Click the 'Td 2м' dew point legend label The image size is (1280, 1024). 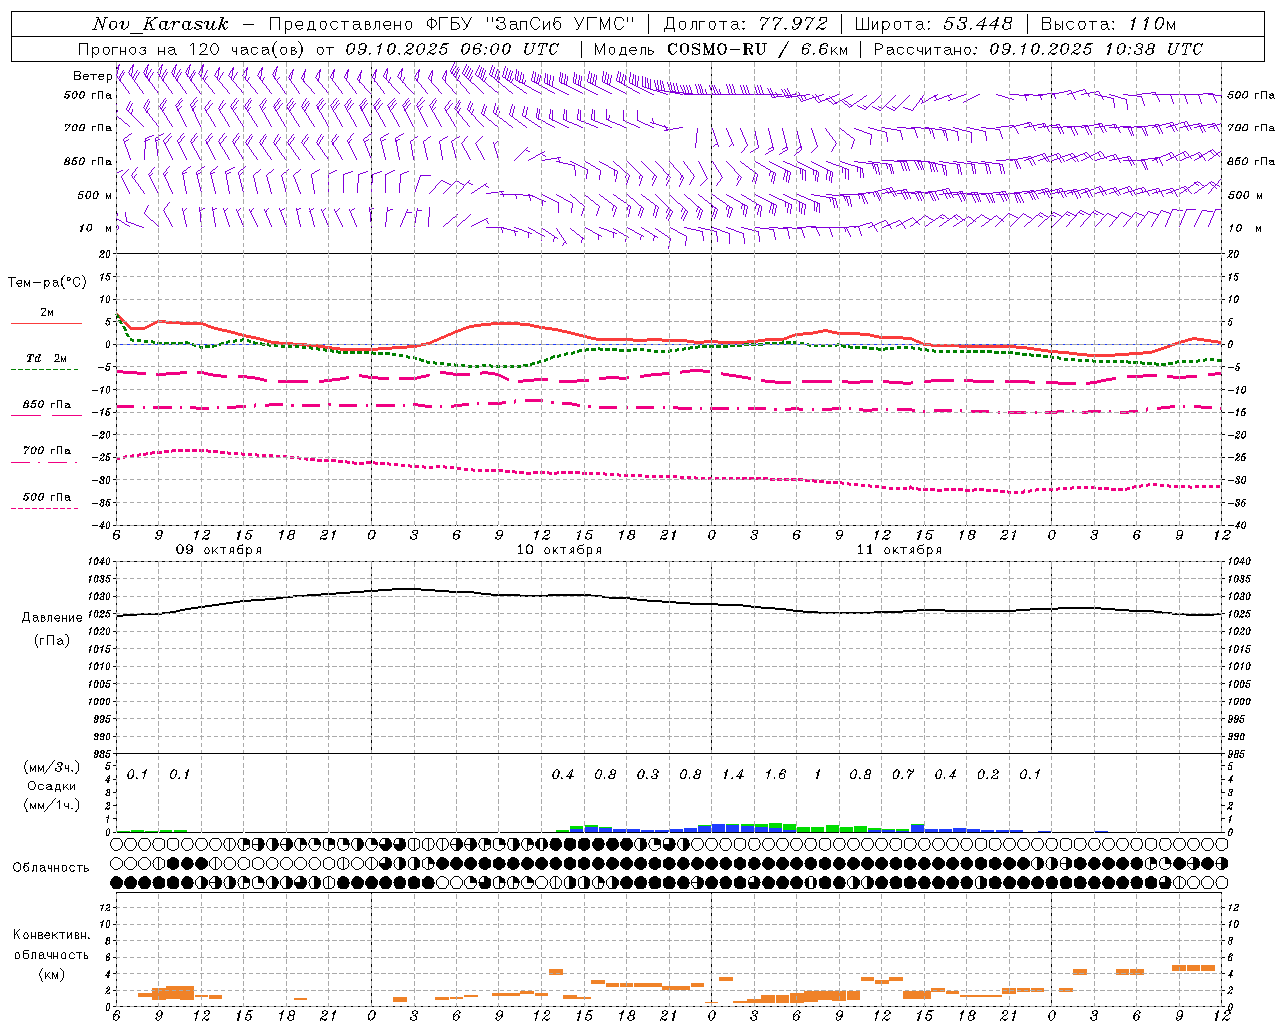(x=47, y=358)
